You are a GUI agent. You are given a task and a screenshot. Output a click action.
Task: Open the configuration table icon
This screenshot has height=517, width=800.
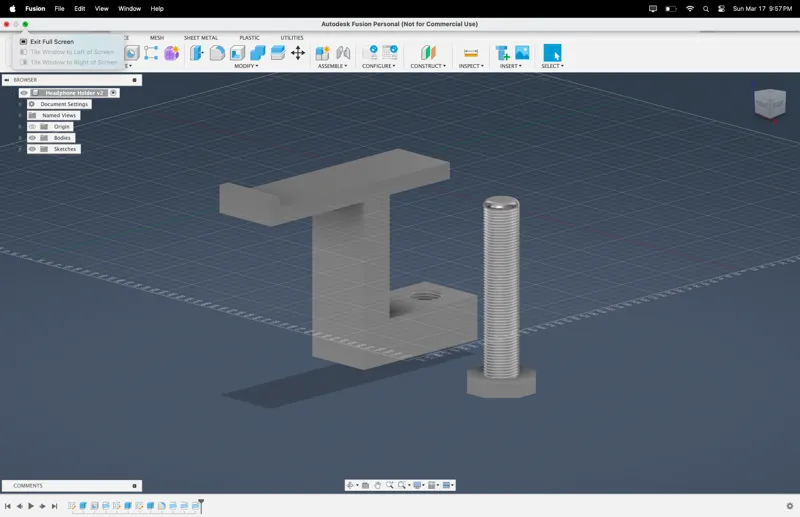coord(390,53)
